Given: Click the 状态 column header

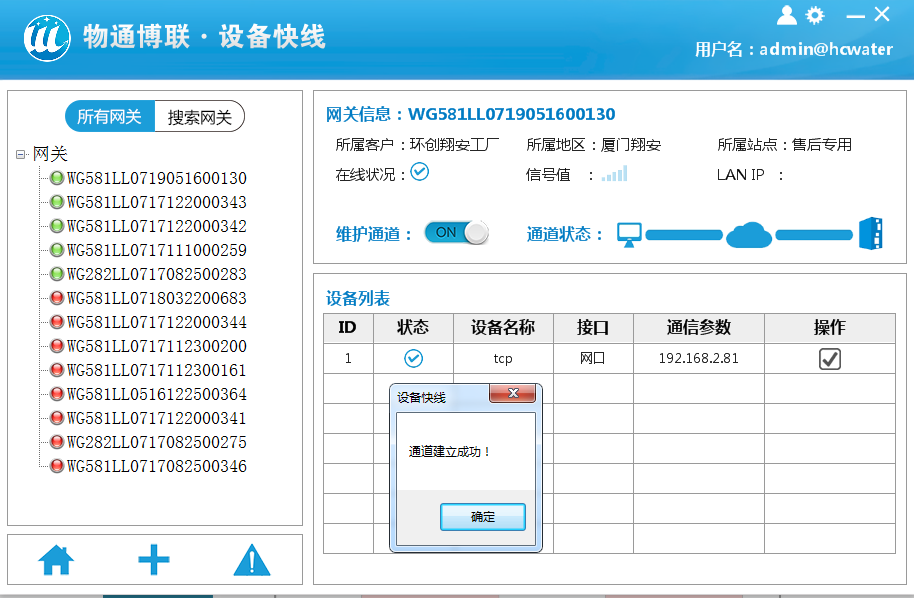Looking at the screenshot, I should (x=413, y=328).
